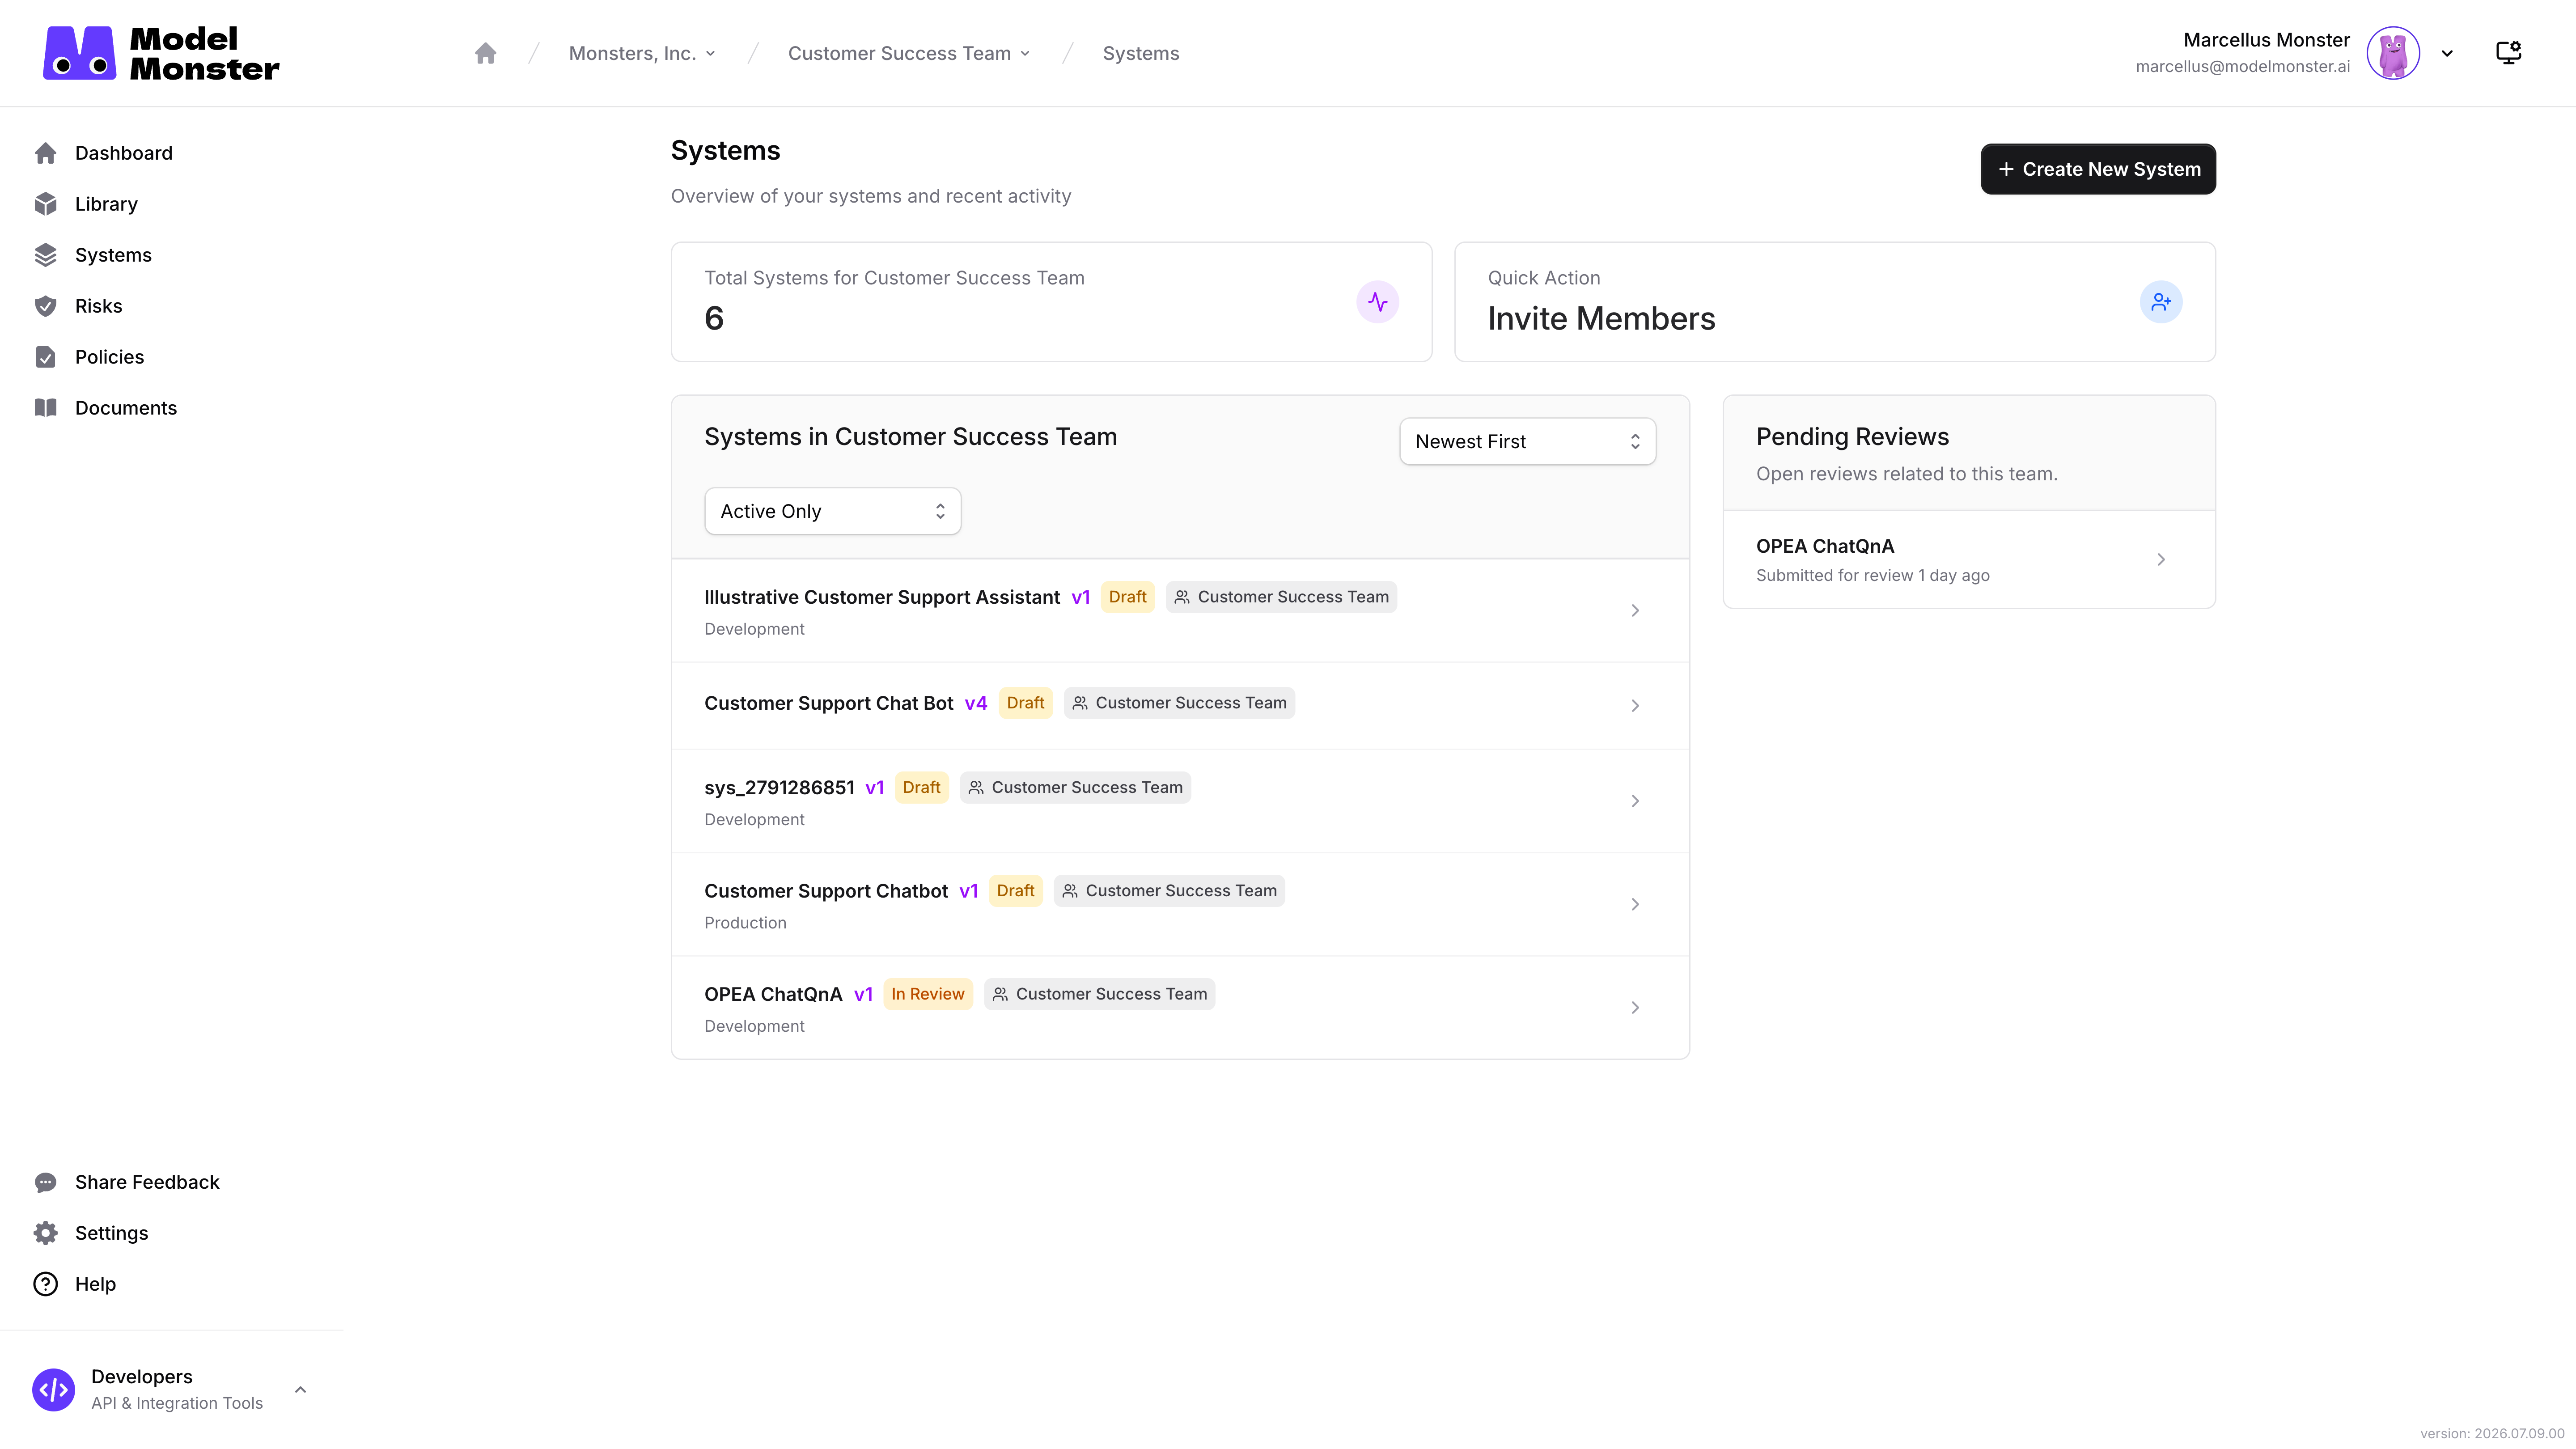2576x1449 pixels.
Task: Click the Systems layers icon
Action: coord(46,255)
